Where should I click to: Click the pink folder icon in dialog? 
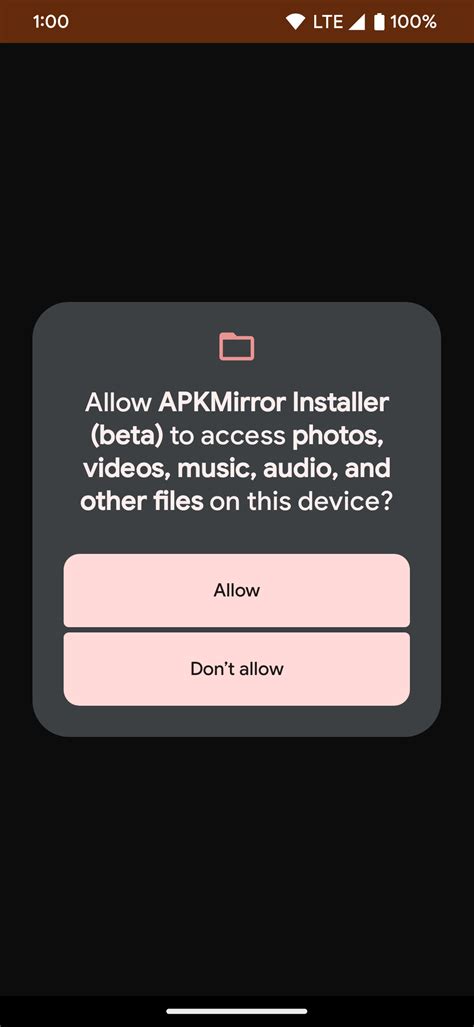pyautogui.click(x=236, y=346)
